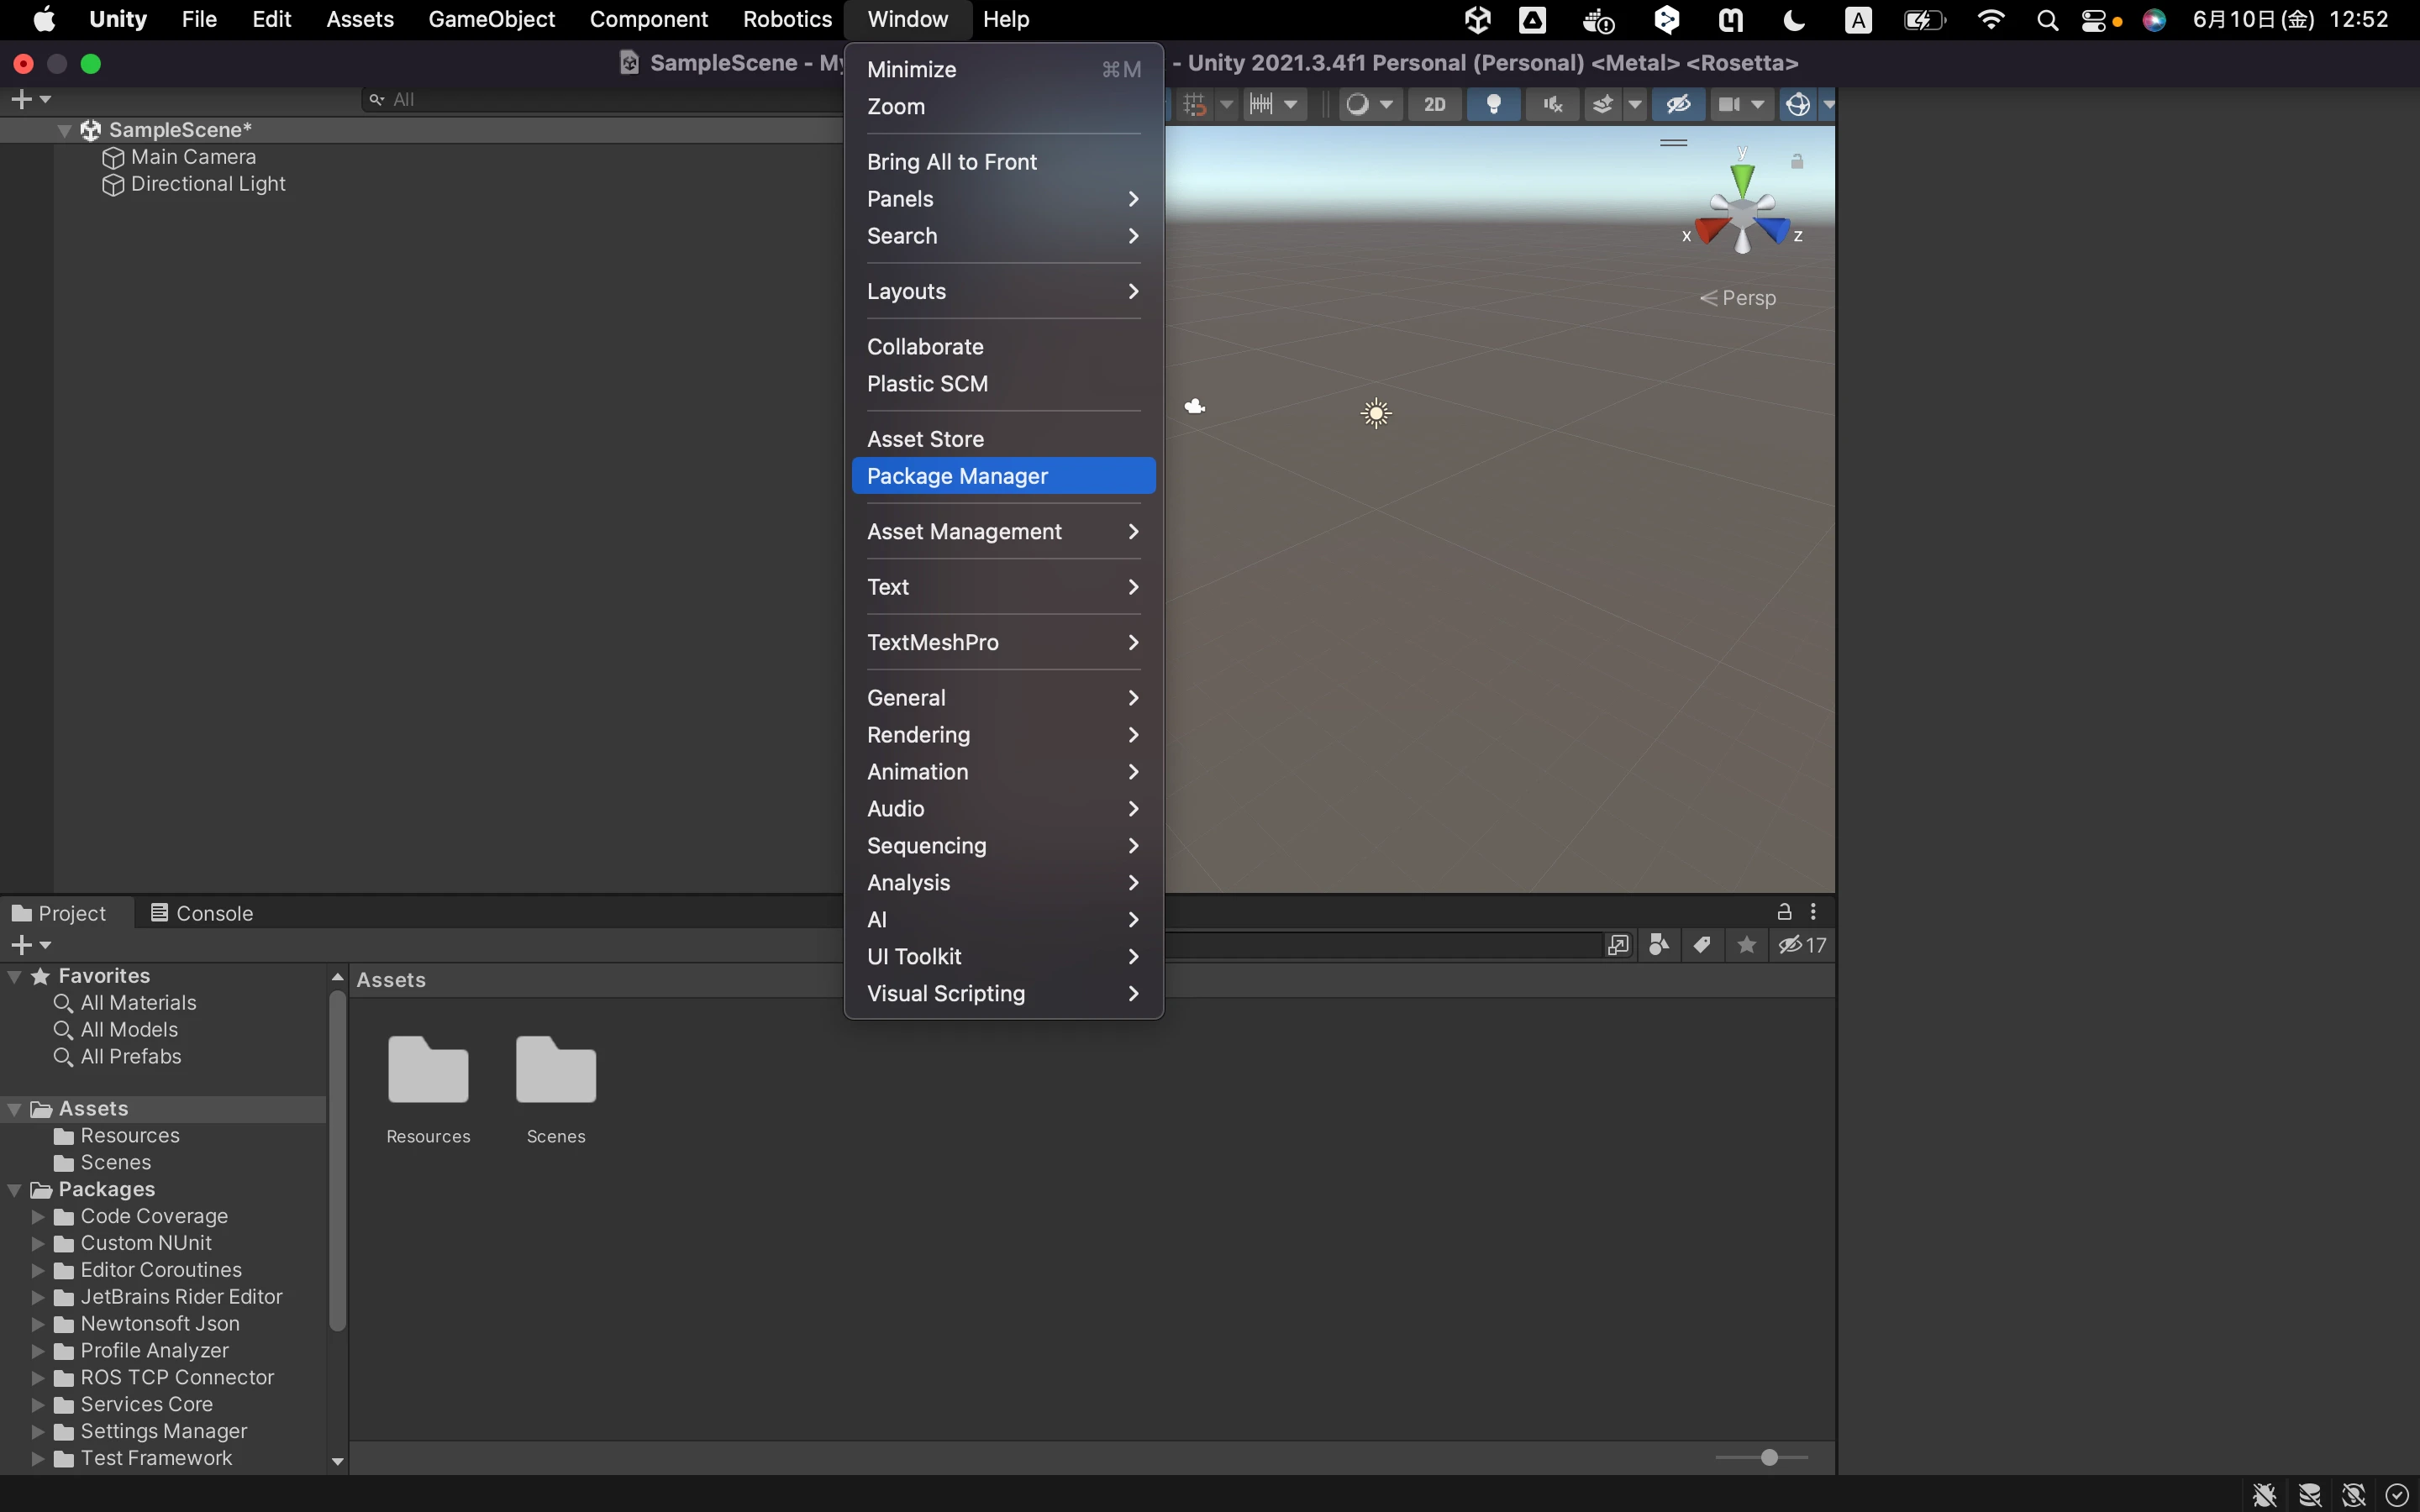Screen dimensions: 2420x1512
Task: Open the Robotics menu in menu bar
Action: point(787,19)
